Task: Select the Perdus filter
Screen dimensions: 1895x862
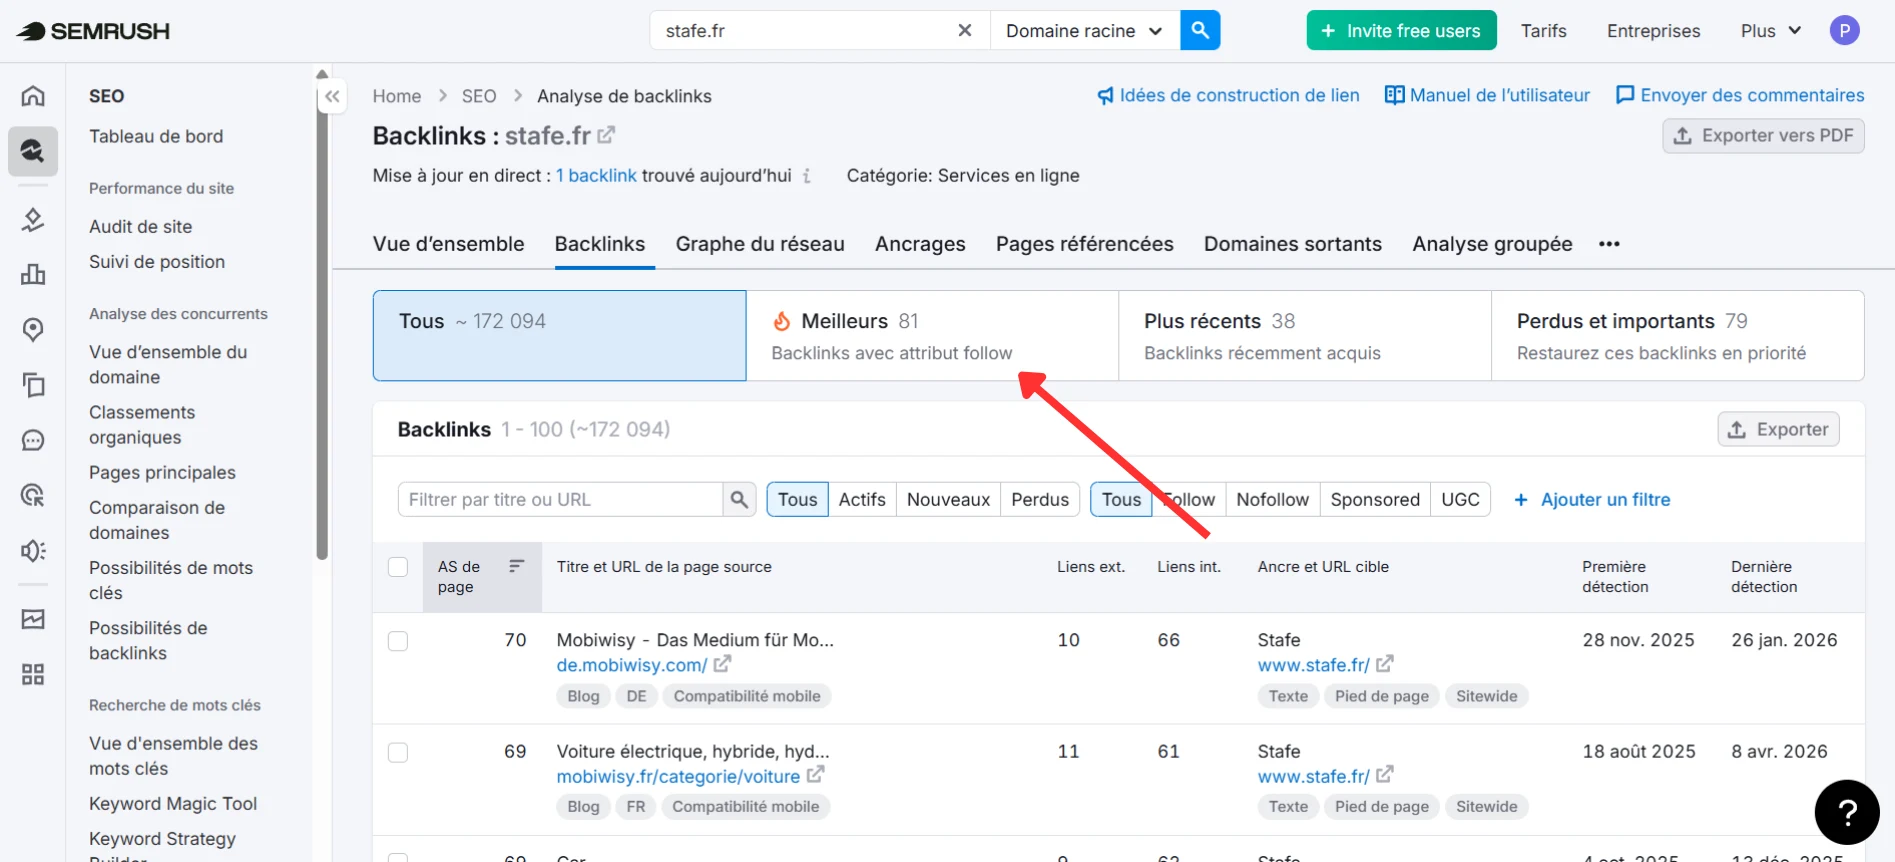Action: (1040, 499)
